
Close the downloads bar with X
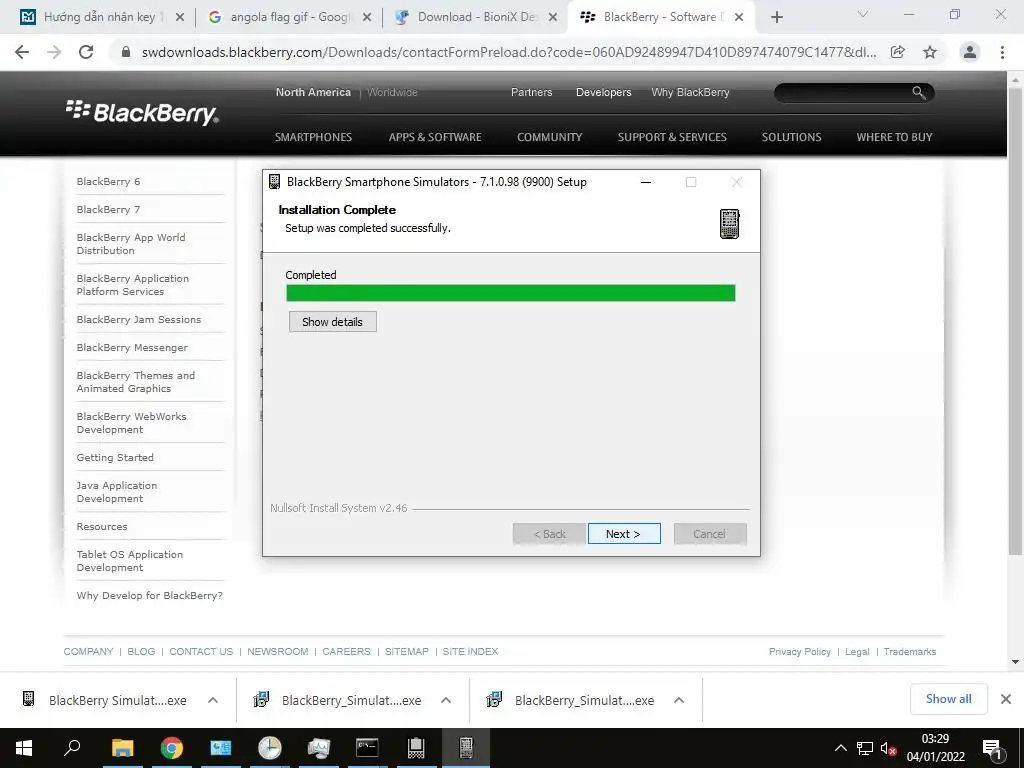click(1006, 699)
